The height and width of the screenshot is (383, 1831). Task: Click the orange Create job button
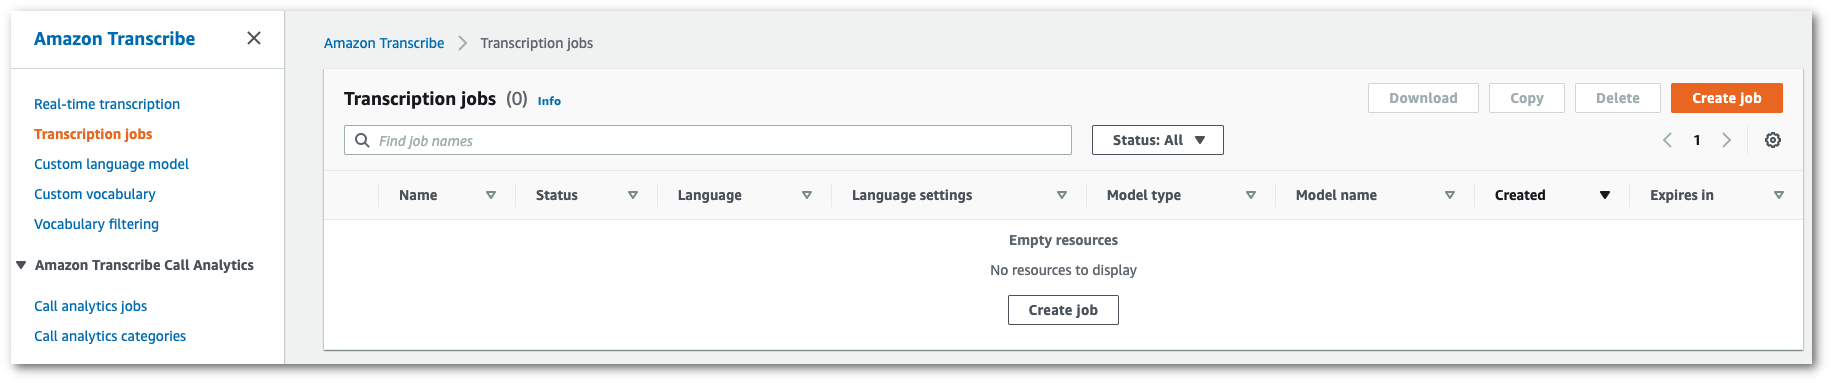[1727, 98]
